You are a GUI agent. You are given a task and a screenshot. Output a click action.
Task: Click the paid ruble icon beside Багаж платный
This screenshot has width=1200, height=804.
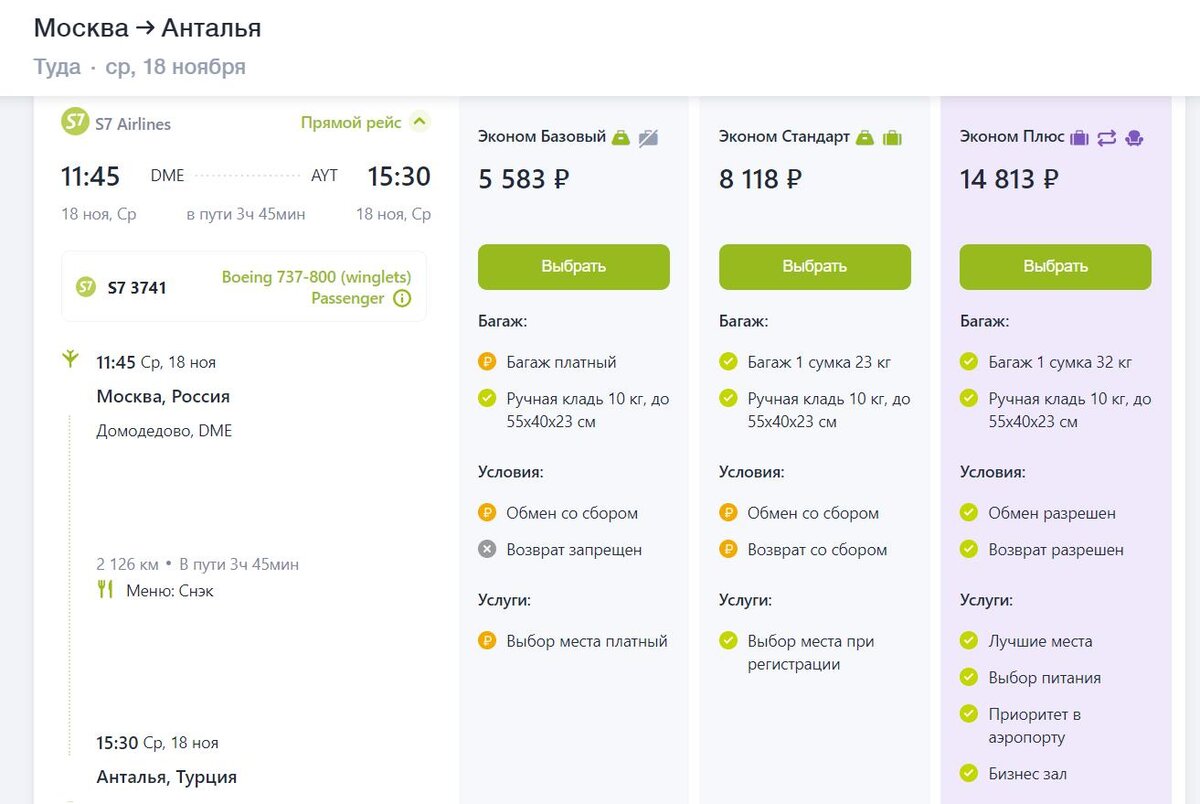click(487, 362)
